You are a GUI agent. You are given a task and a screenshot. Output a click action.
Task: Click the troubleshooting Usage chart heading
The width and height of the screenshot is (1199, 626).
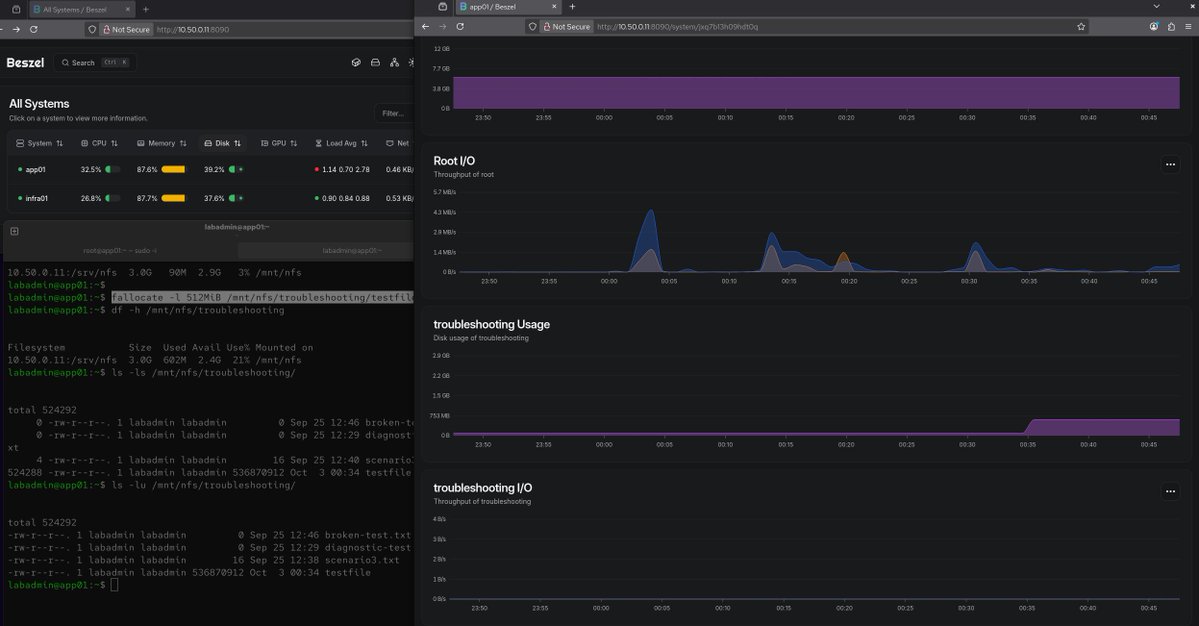tap(491, 324)
